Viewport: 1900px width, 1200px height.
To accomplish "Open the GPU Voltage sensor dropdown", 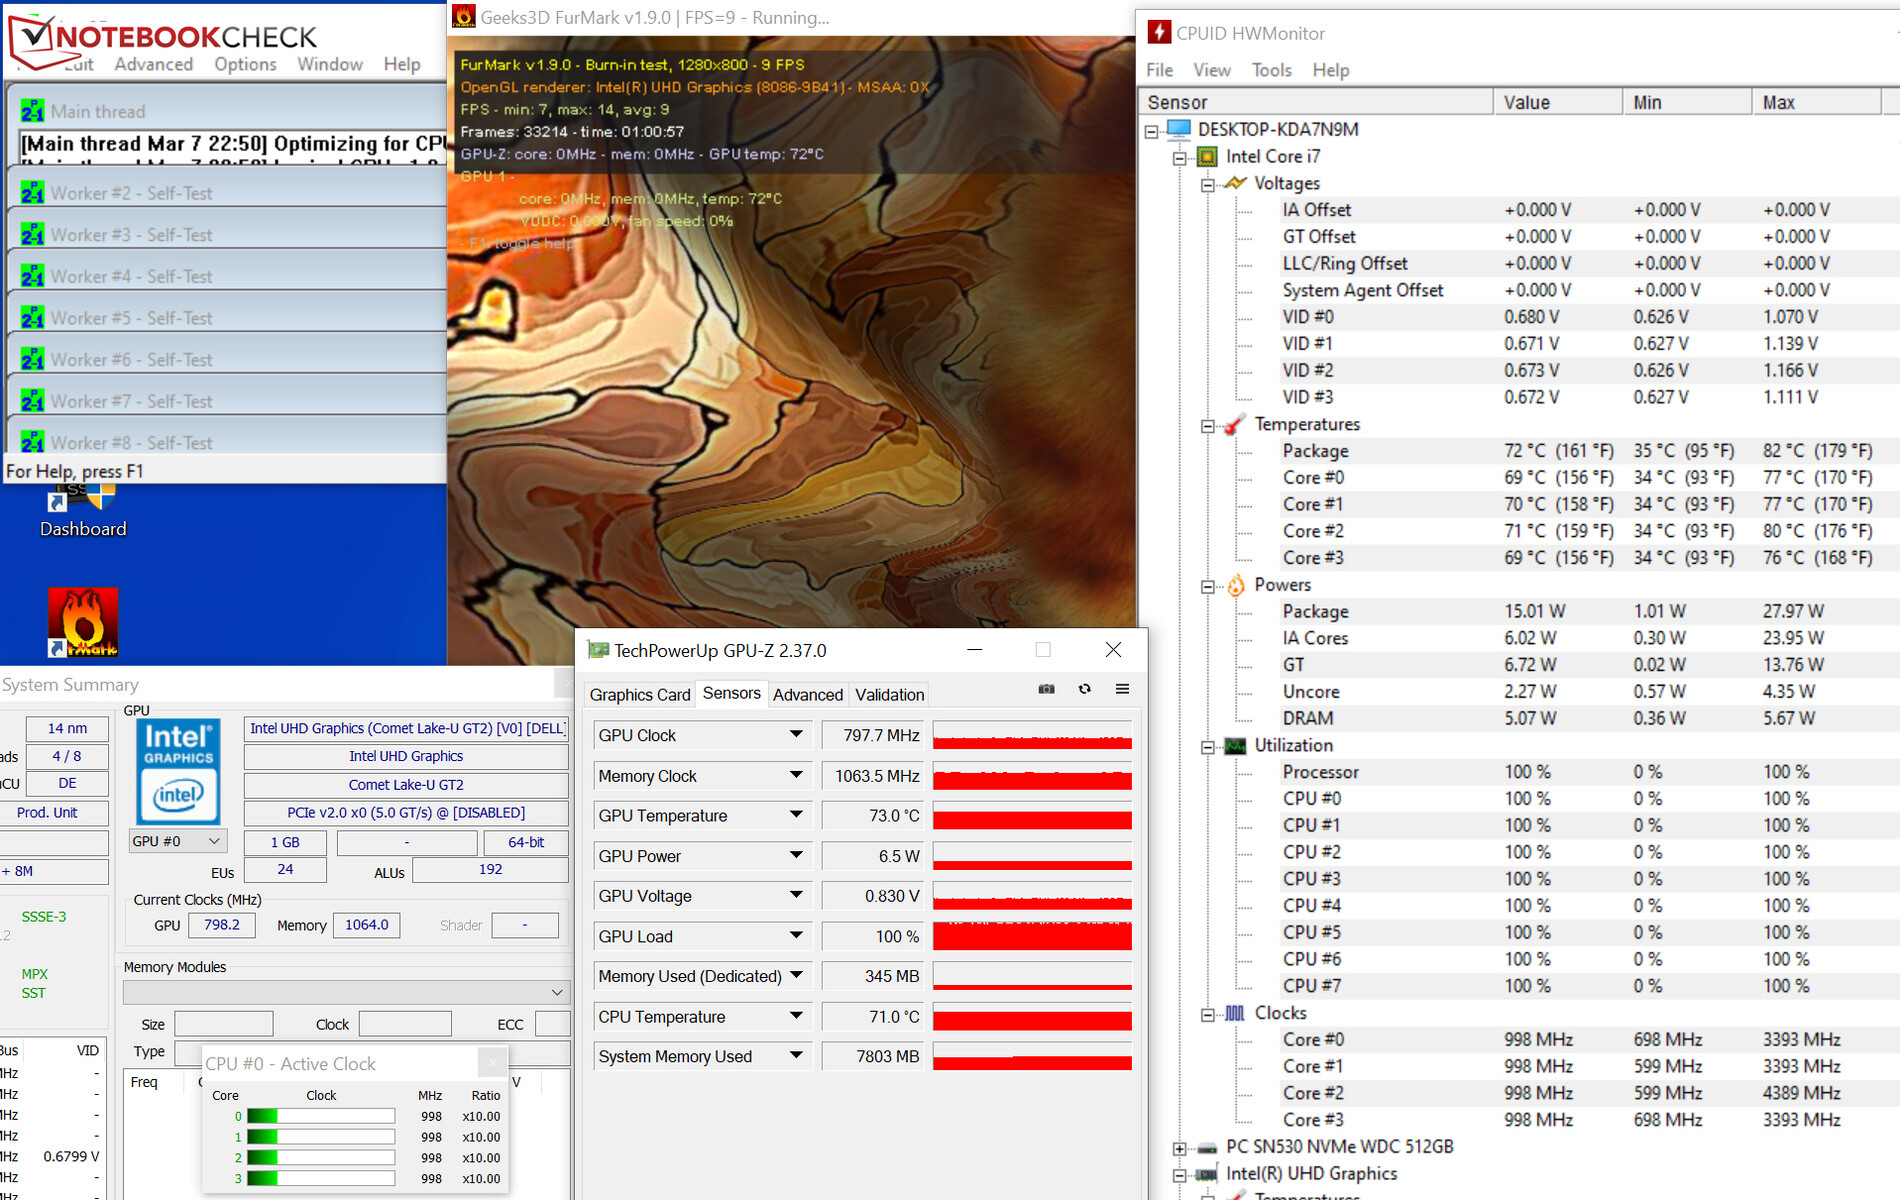I will (x=796, y=895).
